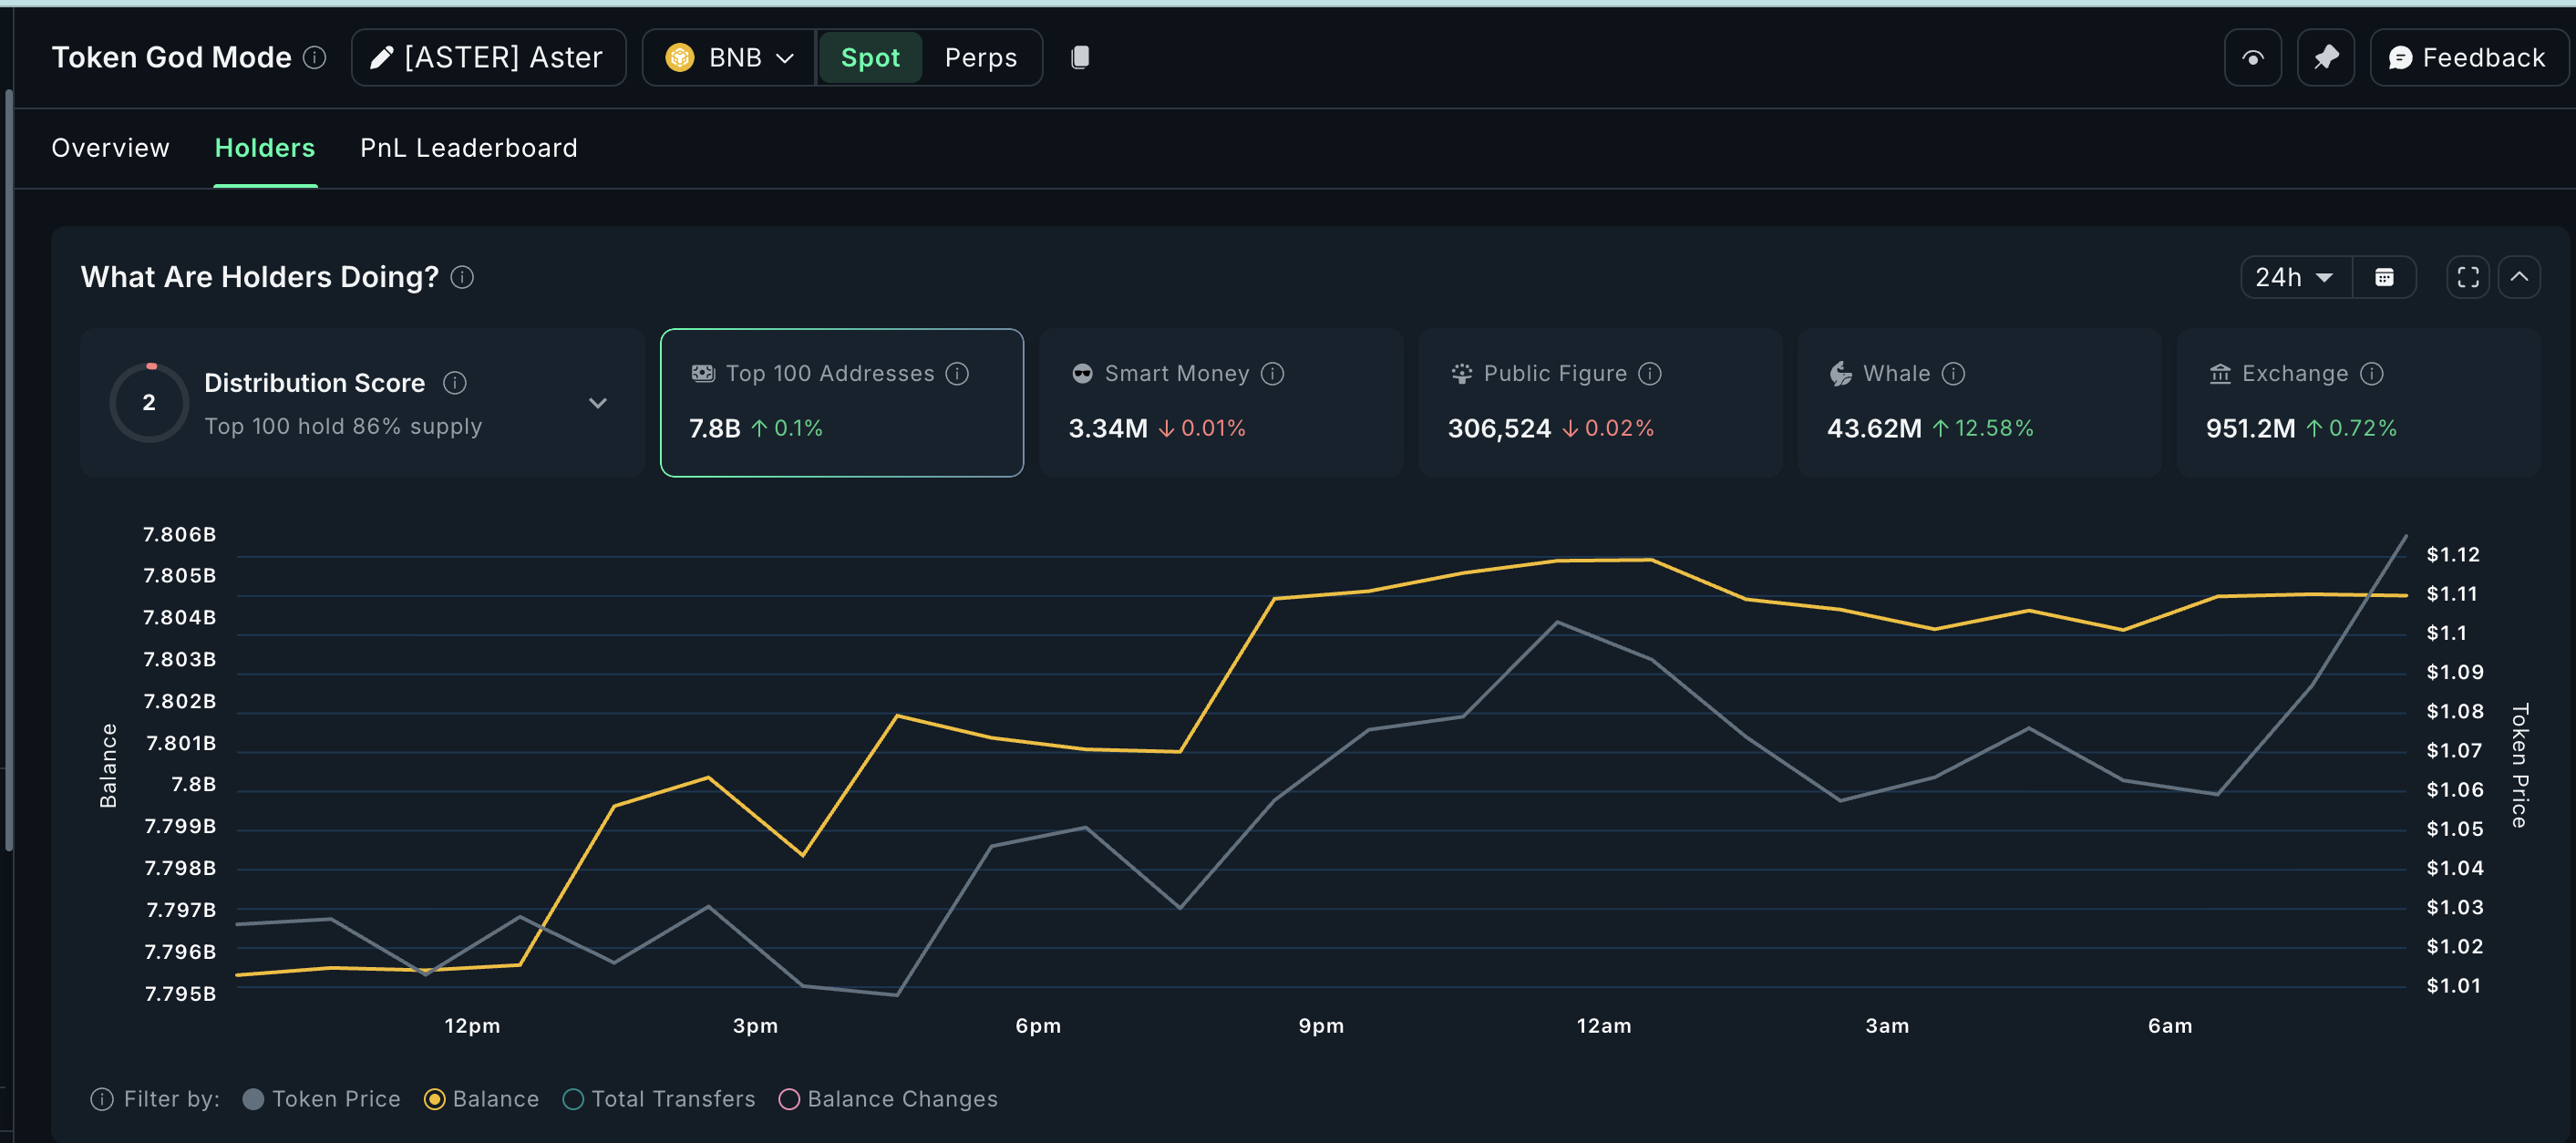Open the calendar date picker icon
Screen dimensions: 2576x1143
click(2386, 277)
